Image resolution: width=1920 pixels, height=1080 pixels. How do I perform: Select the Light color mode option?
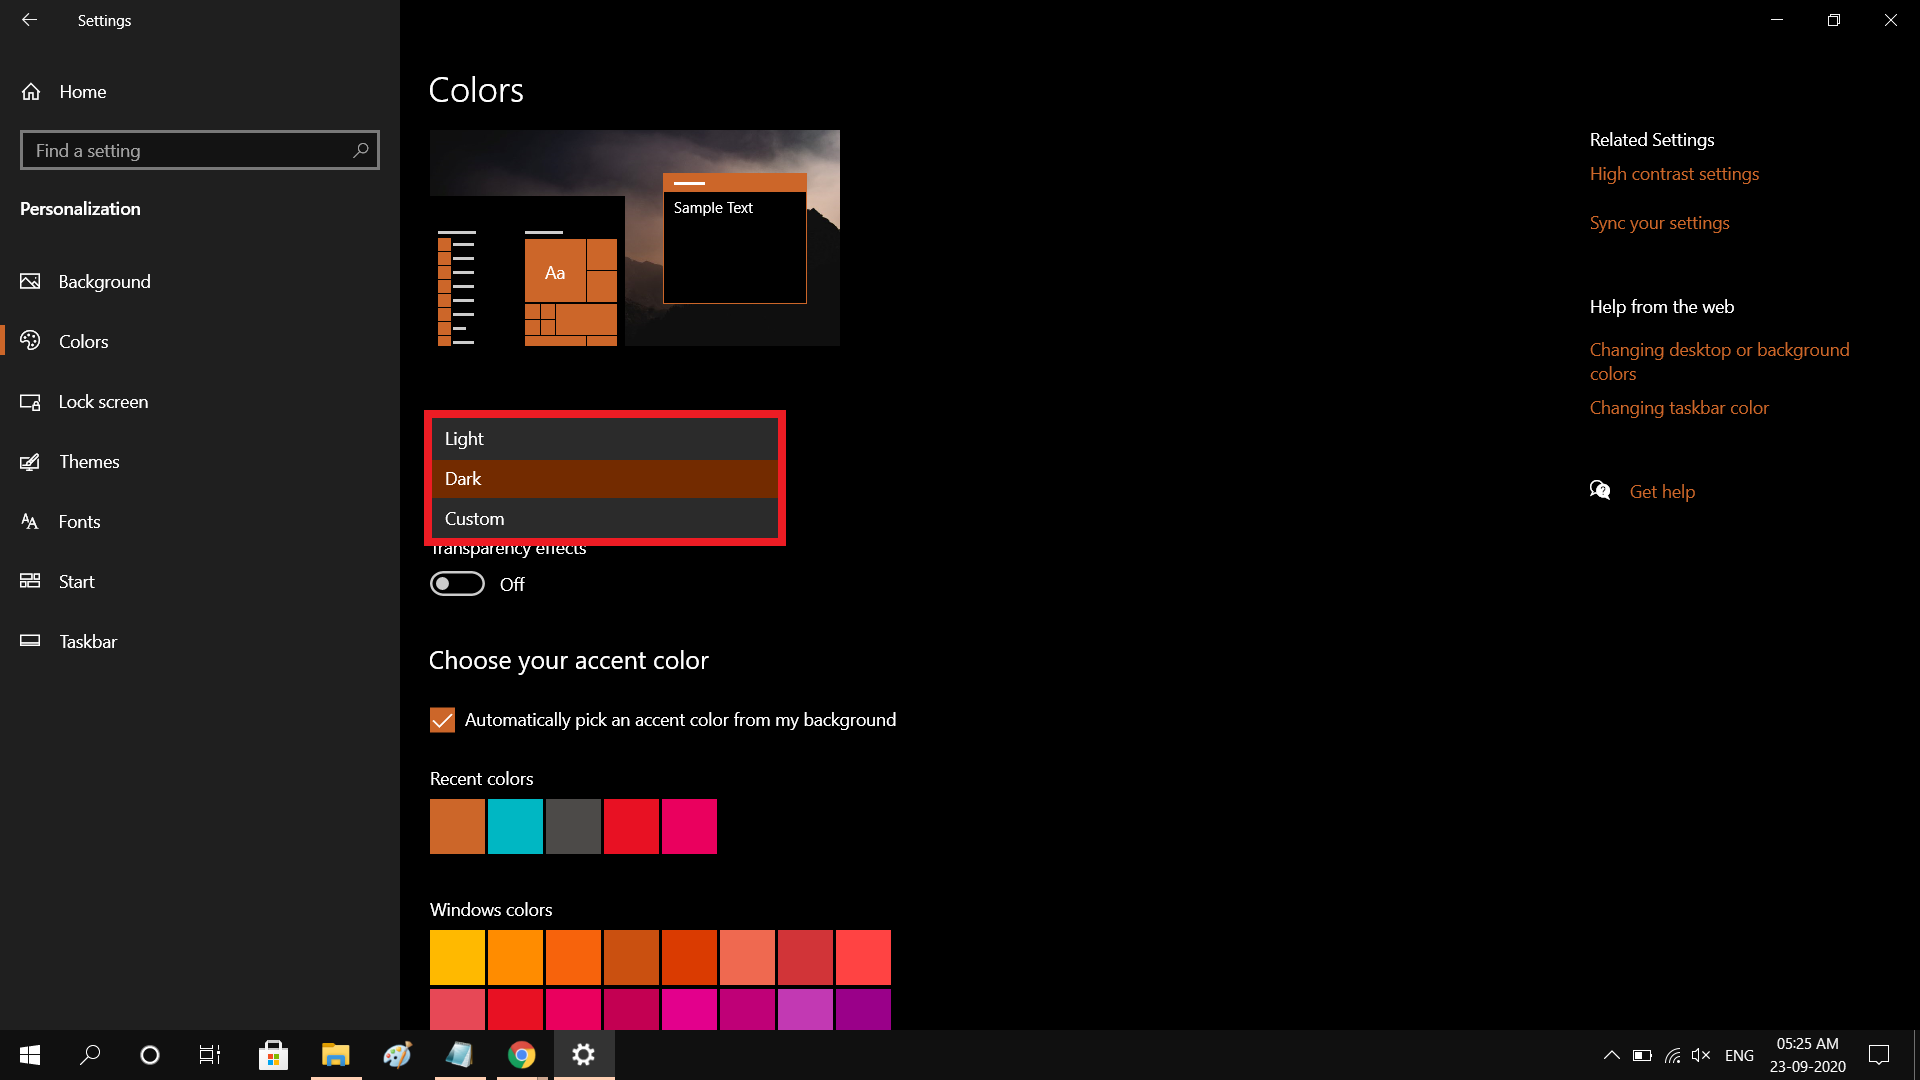tap(604, 438)
